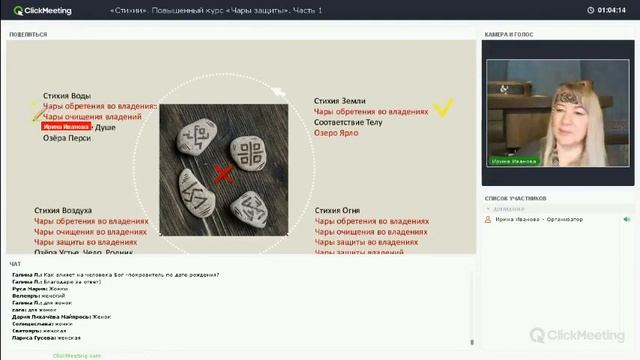Click Галина Л. chat question about Бог-покровитель
This screenshot has width=640, height=360.
click(116, 275)
